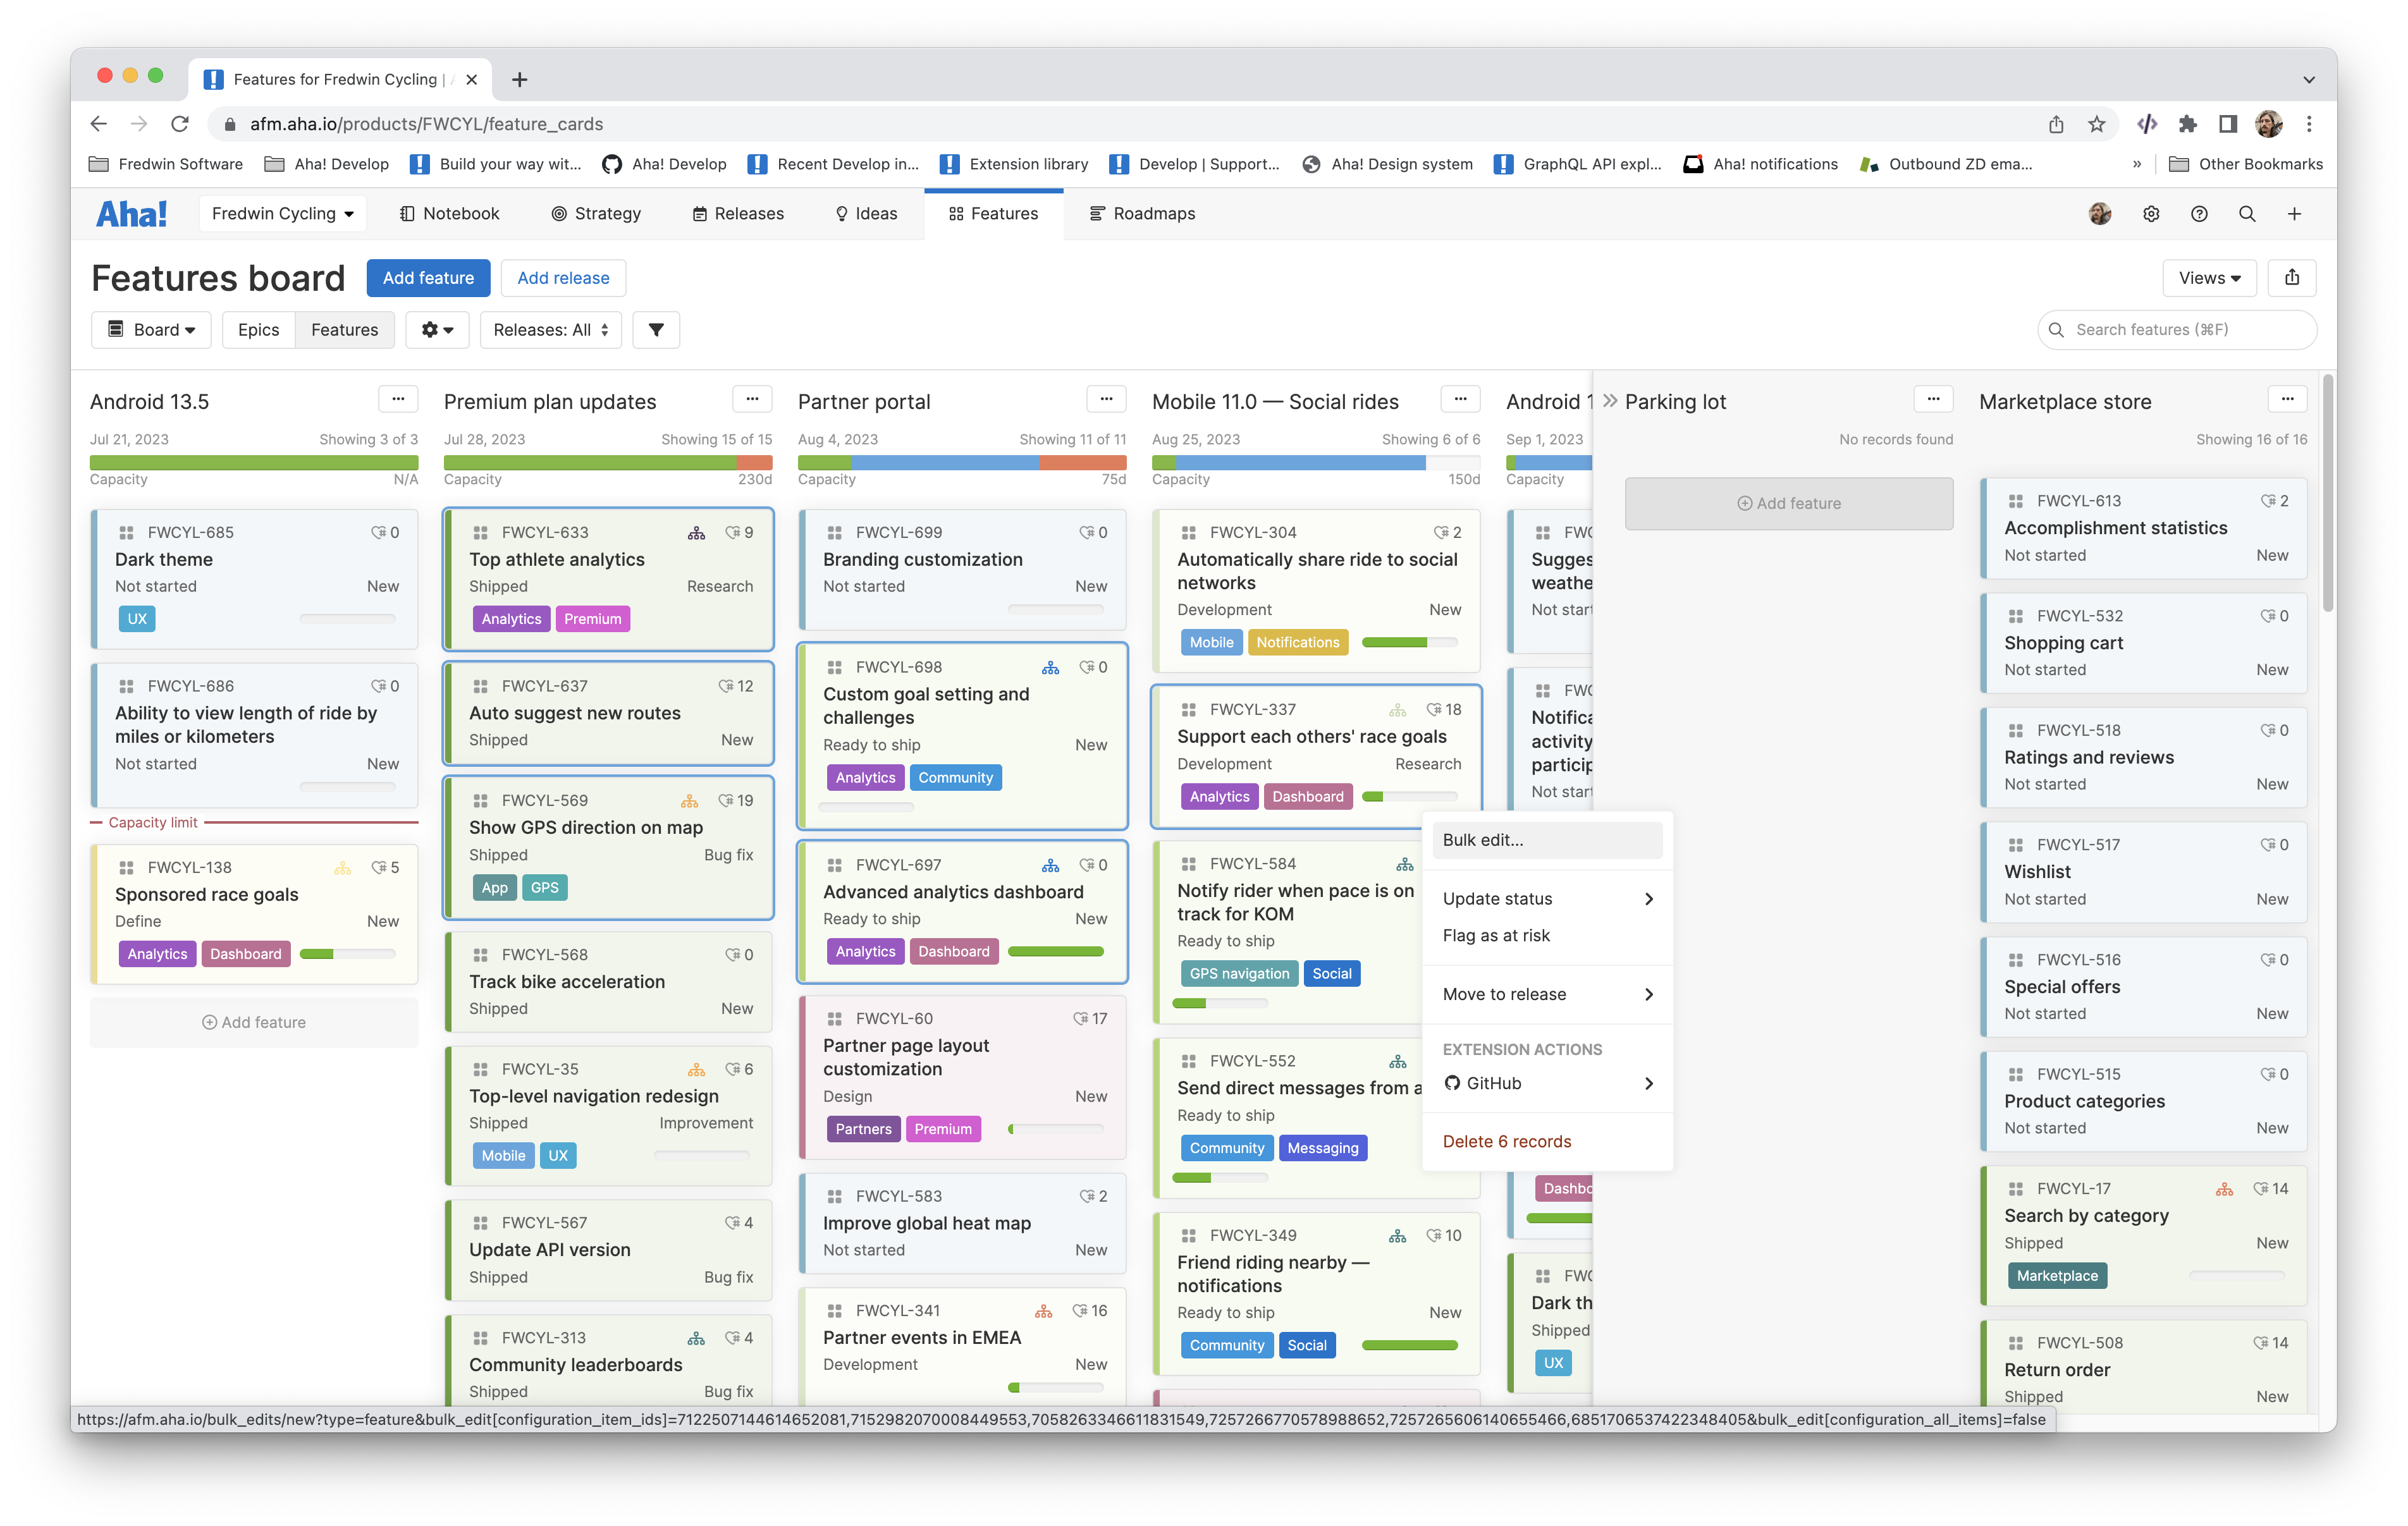2408x1526 pixels.
Task: Click drag handle on FWCYL-685 card
Action: coord(126,533)
